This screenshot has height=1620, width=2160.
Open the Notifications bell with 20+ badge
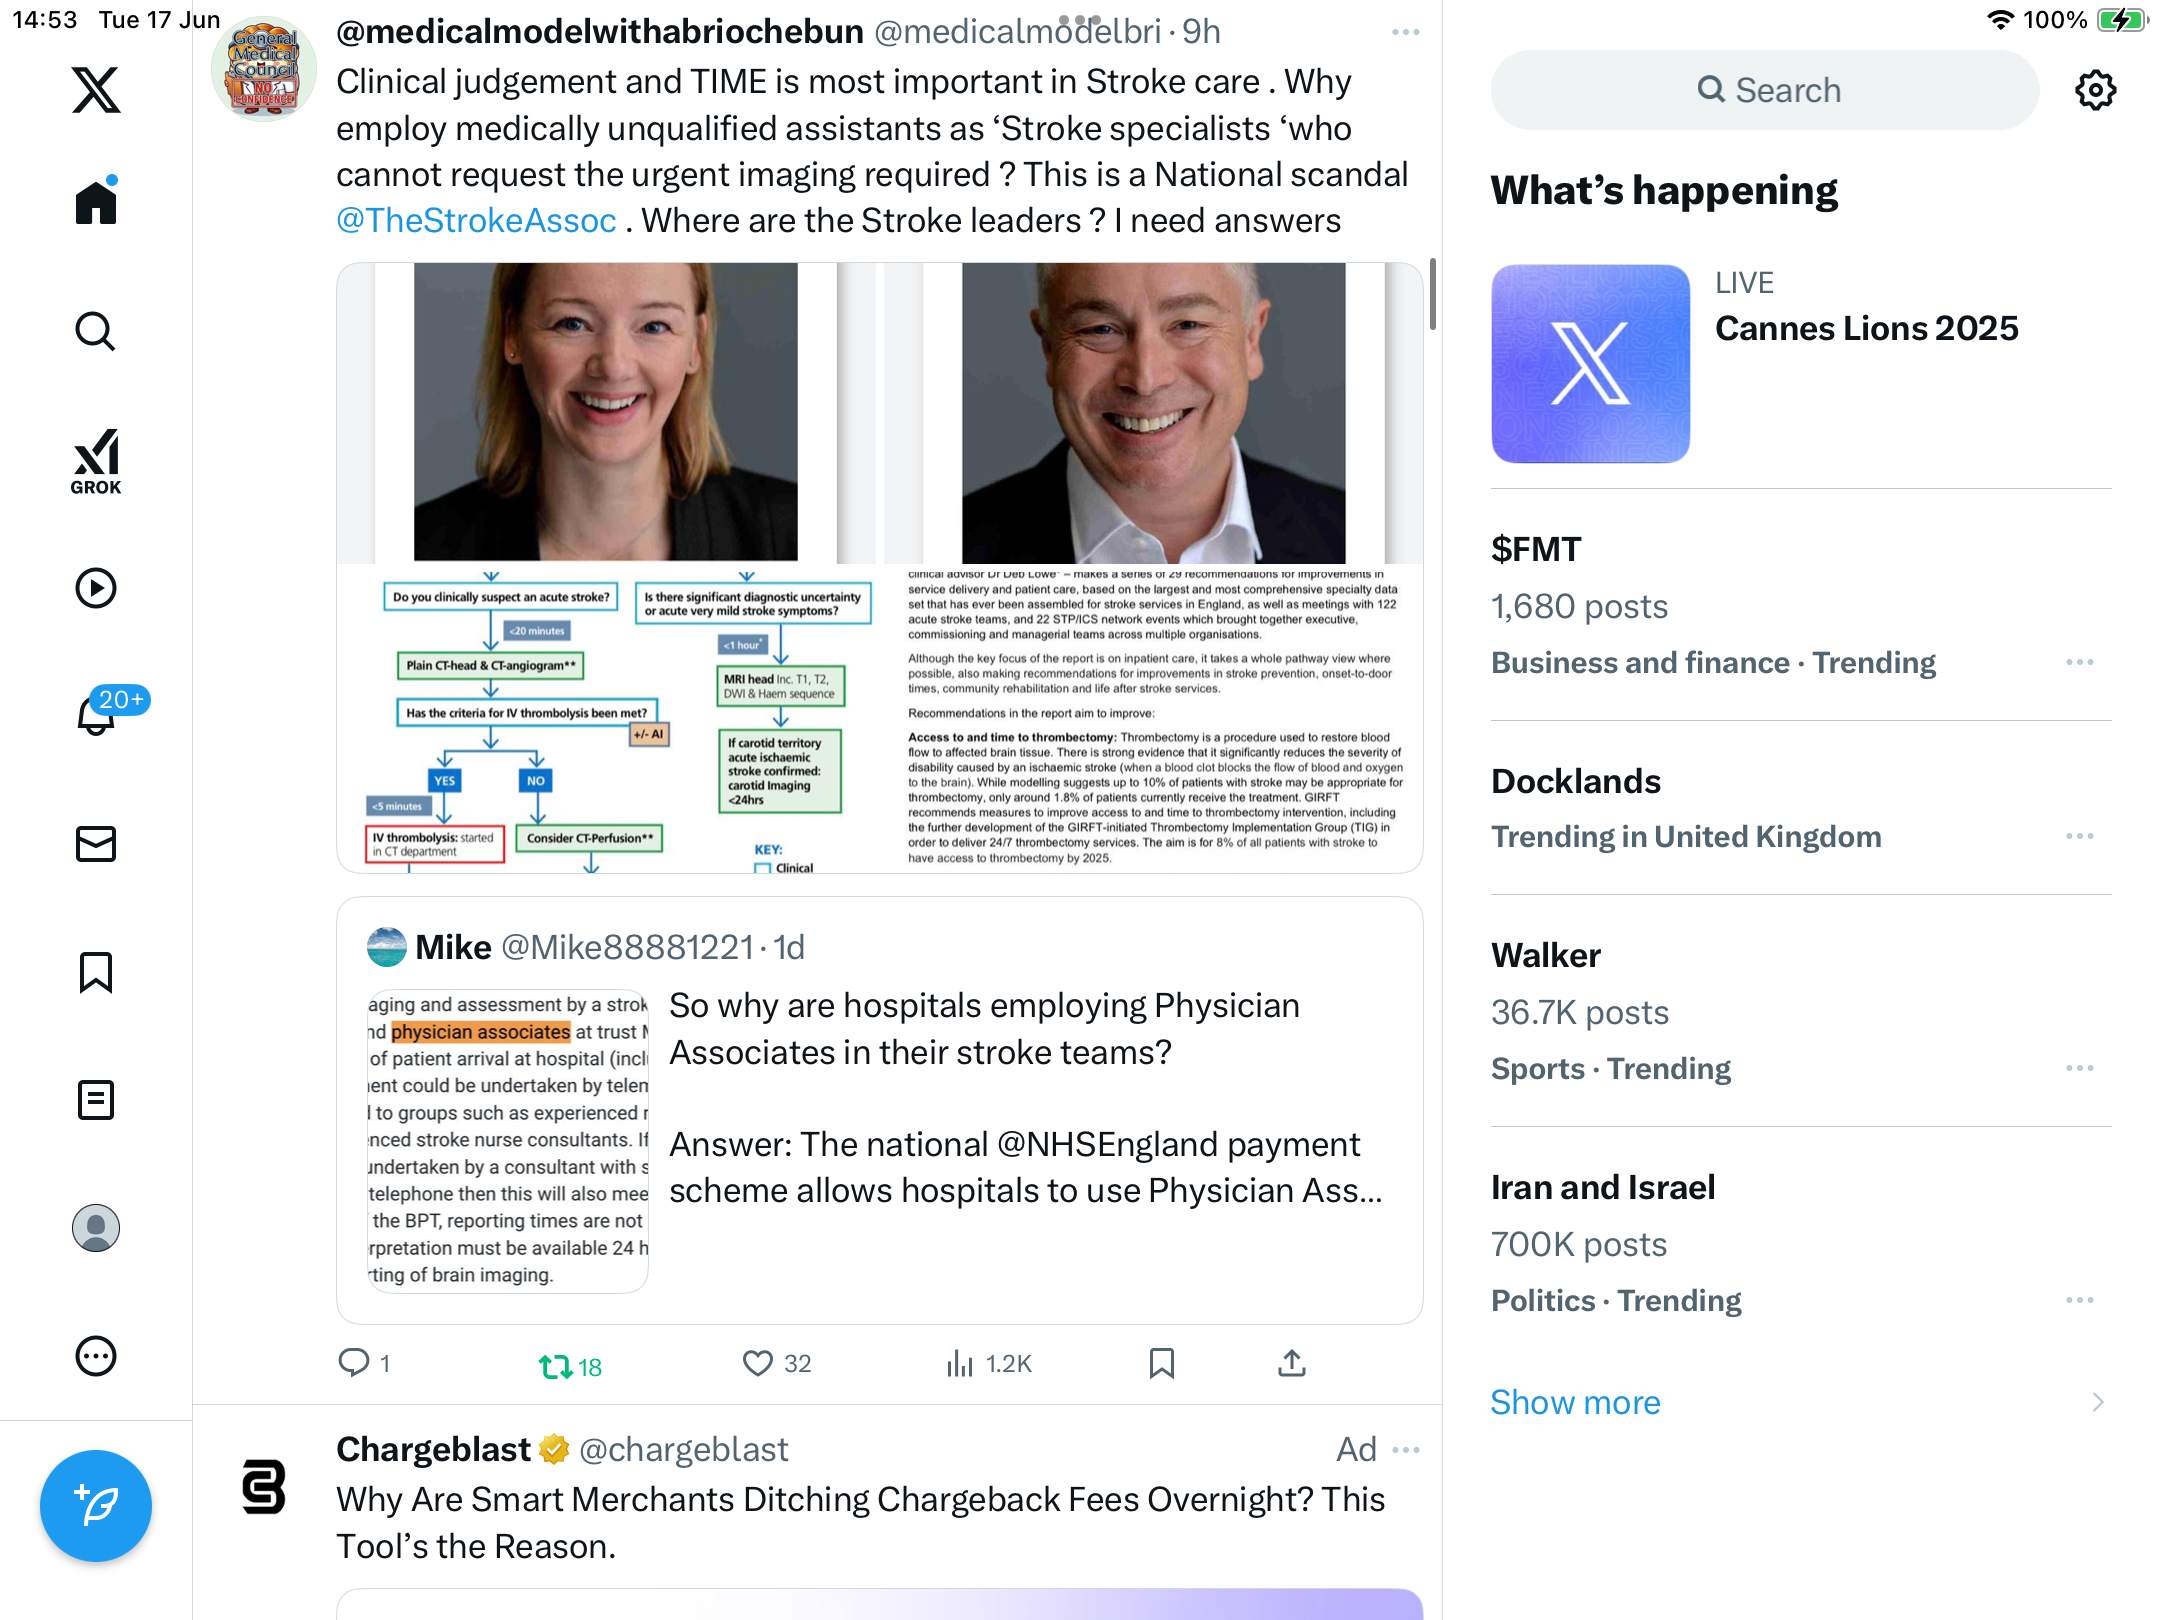(97, 713)
